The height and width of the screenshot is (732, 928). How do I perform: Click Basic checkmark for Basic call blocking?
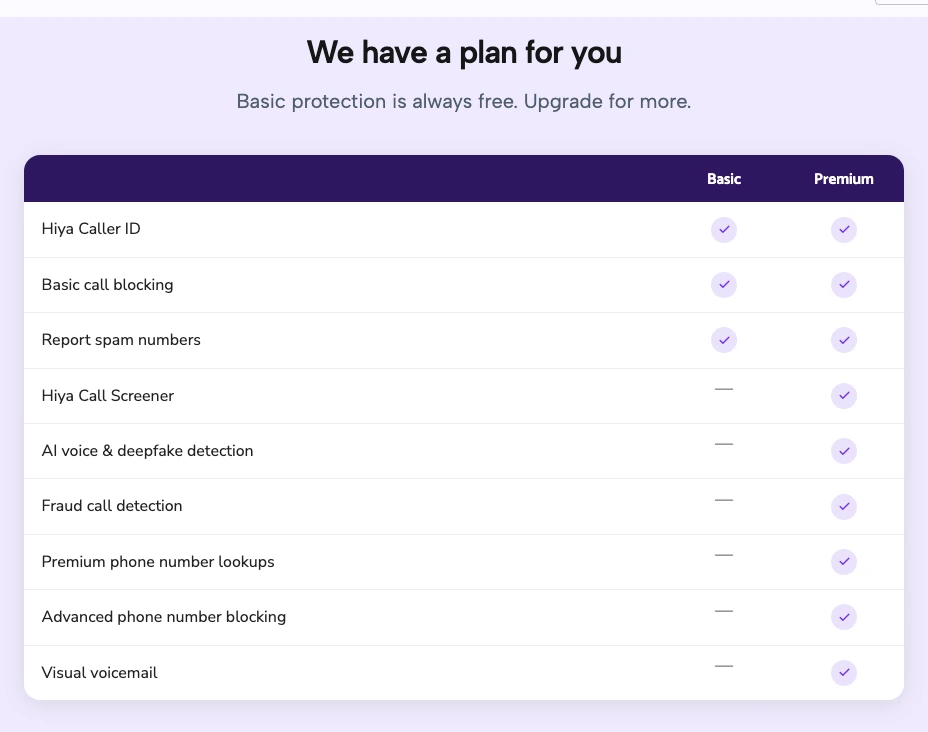click(724, 285)
